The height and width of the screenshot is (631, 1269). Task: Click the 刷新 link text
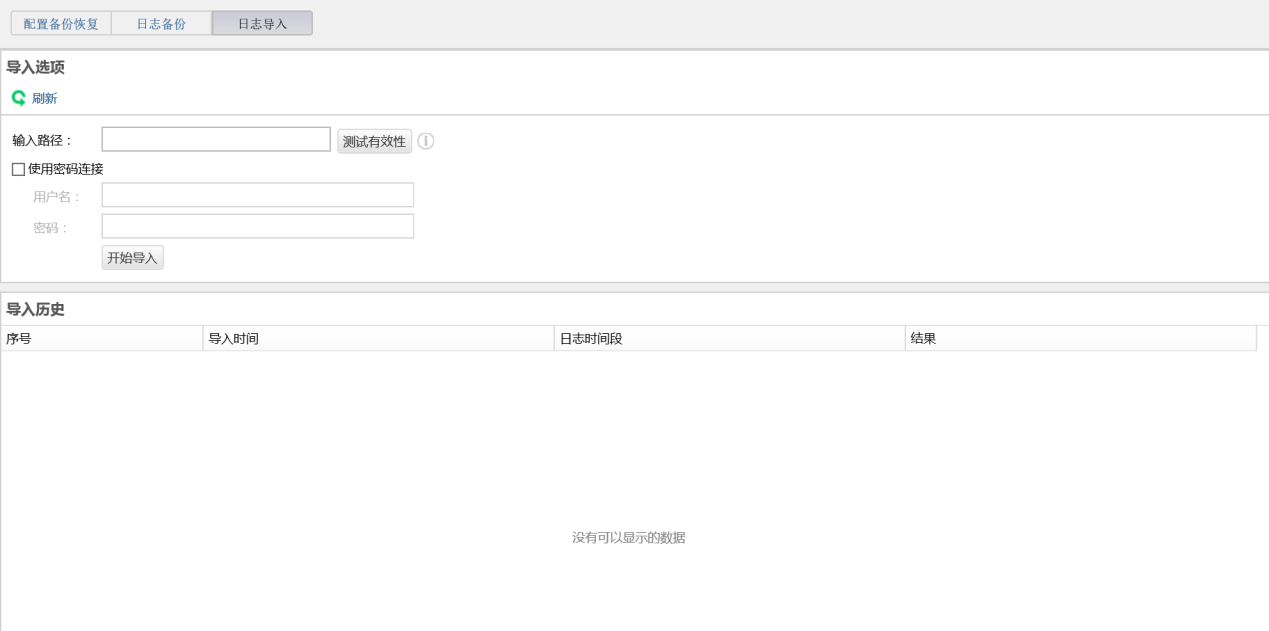[x=45, y=98]
